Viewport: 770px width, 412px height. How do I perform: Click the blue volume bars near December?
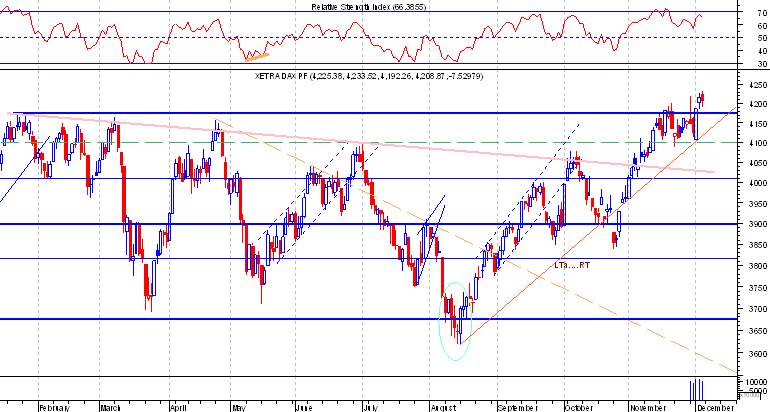coord(697,390)
